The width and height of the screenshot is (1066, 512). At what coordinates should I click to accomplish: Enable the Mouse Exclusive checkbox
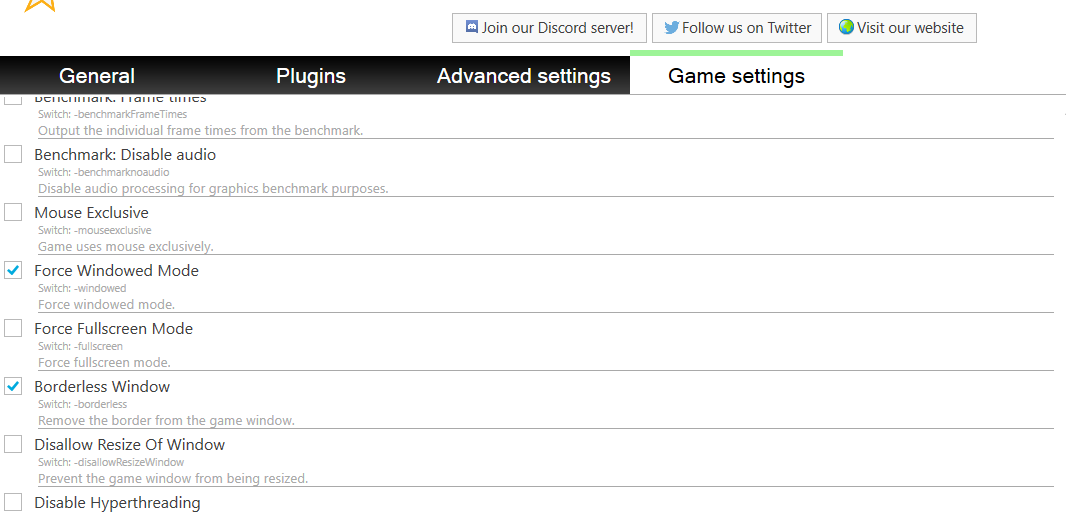coord(13,212)
